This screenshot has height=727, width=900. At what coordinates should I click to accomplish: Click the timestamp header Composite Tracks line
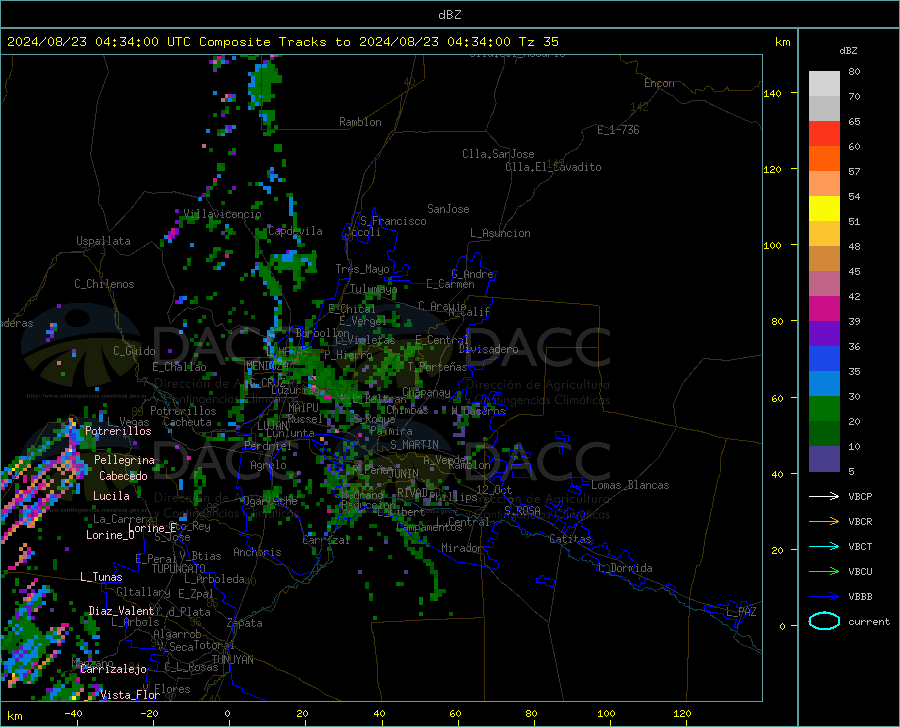282,42
